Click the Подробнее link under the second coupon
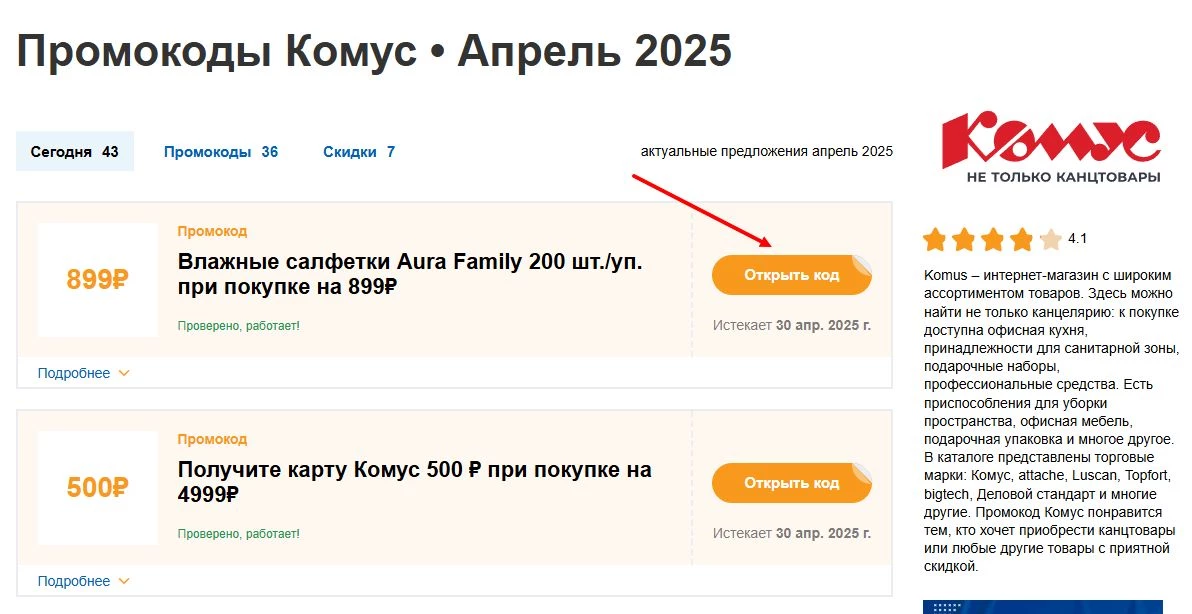Screen dimensions: 1192x614 [72, 581]
